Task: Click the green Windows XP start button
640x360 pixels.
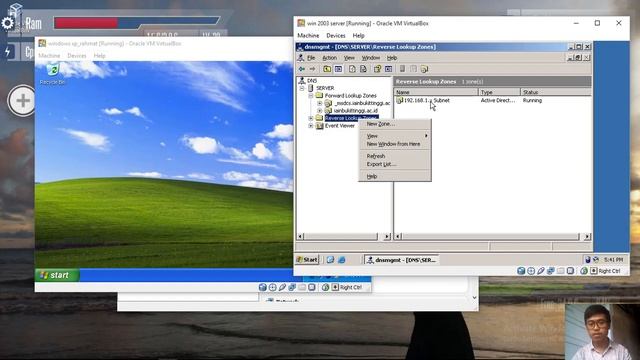Action: click(x=57, y=275)
